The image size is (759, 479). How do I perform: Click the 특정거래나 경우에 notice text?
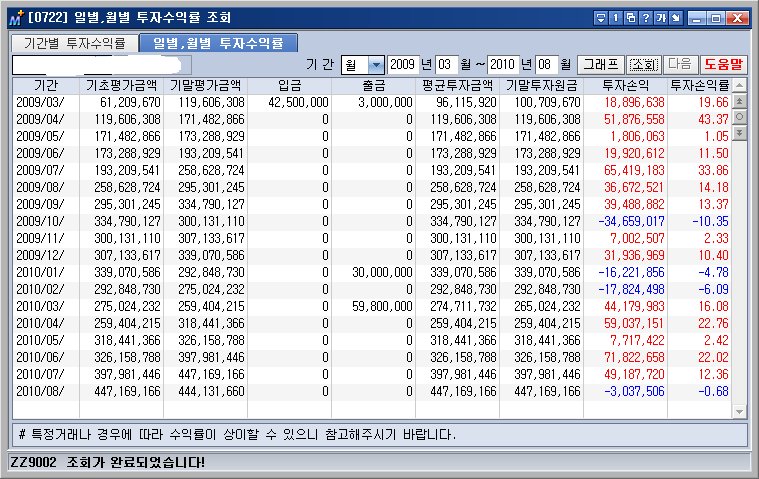[237, 434]
